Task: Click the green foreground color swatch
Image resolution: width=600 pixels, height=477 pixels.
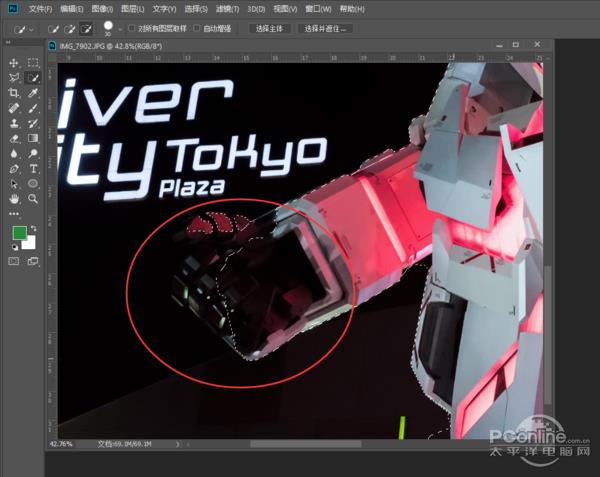Action: (x=20, y=233)
